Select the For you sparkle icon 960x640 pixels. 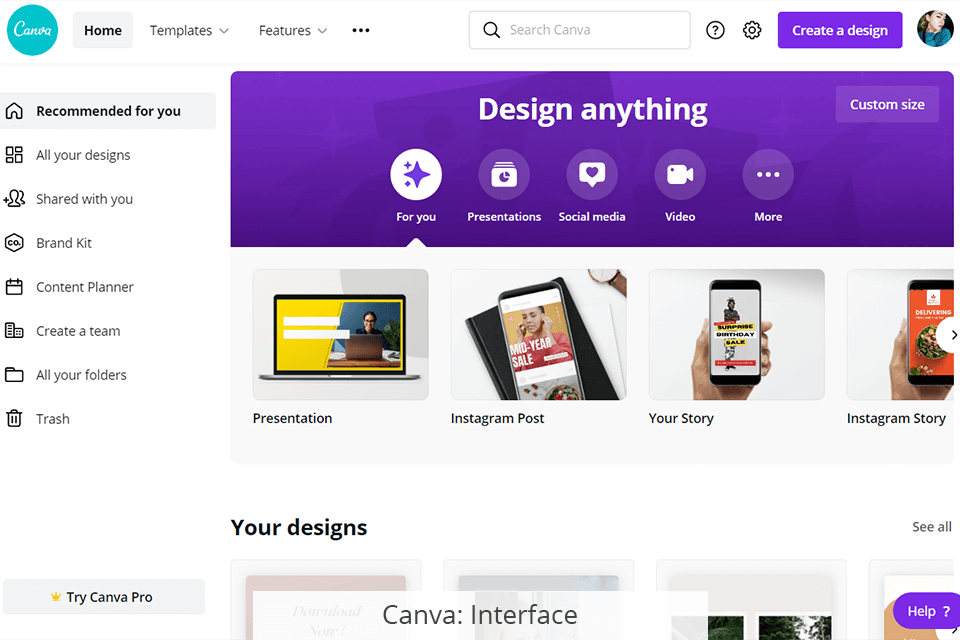click(x=416, y=175)
